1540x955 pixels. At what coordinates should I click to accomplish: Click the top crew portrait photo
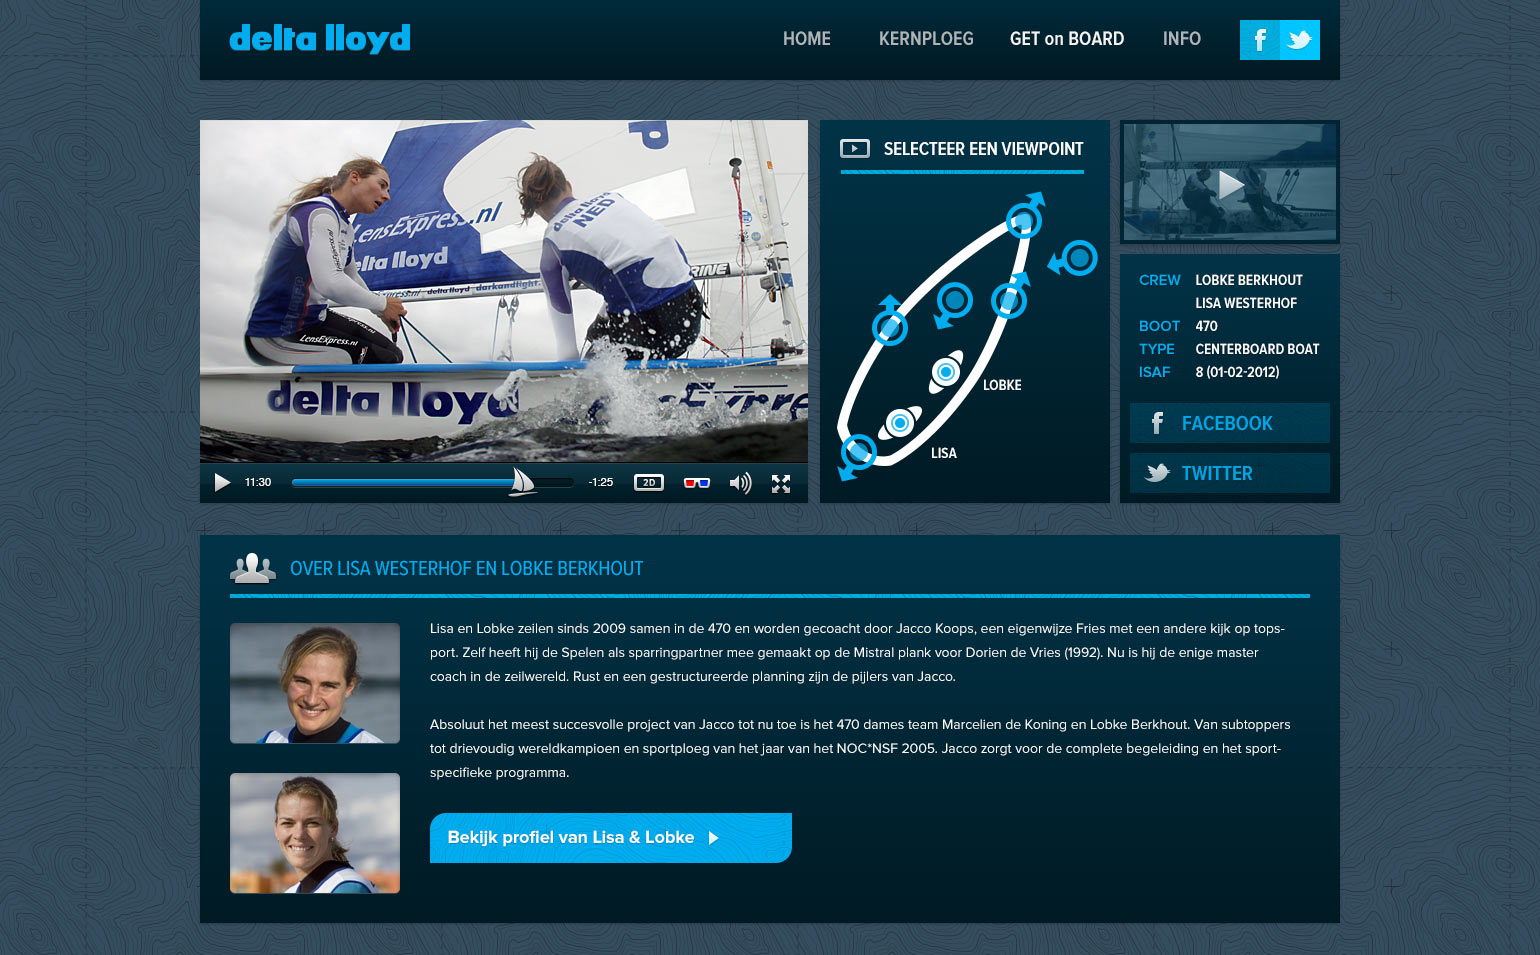tap(315, 683)
